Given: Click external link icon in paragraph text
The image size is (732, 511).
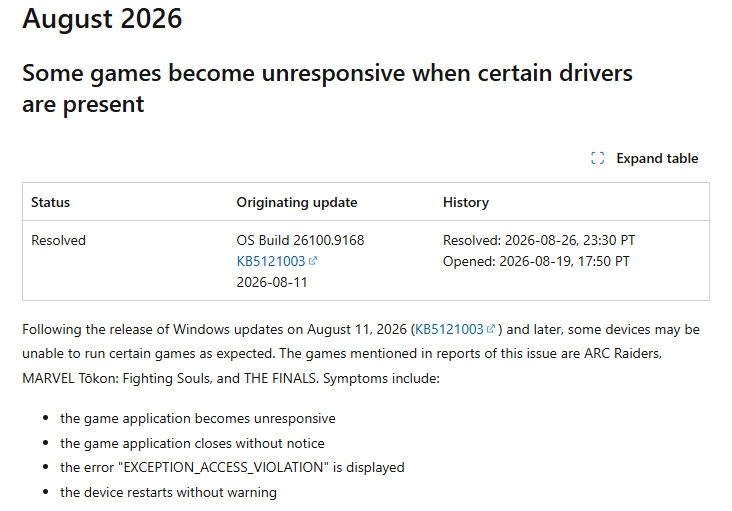Looking at the screenshot, I should coord(490,329).
